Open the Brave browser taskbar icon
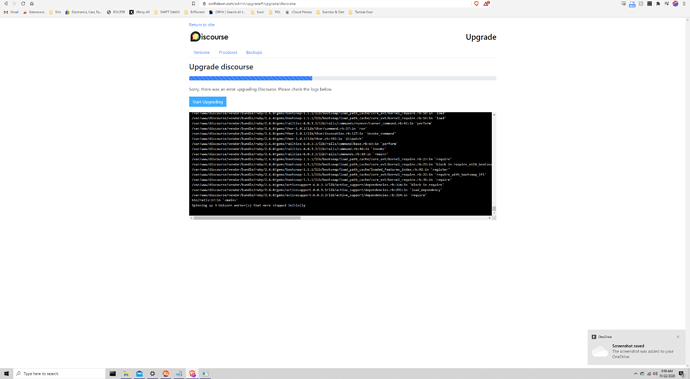Viewport: 690px width, 379px height. click(192, 374)
